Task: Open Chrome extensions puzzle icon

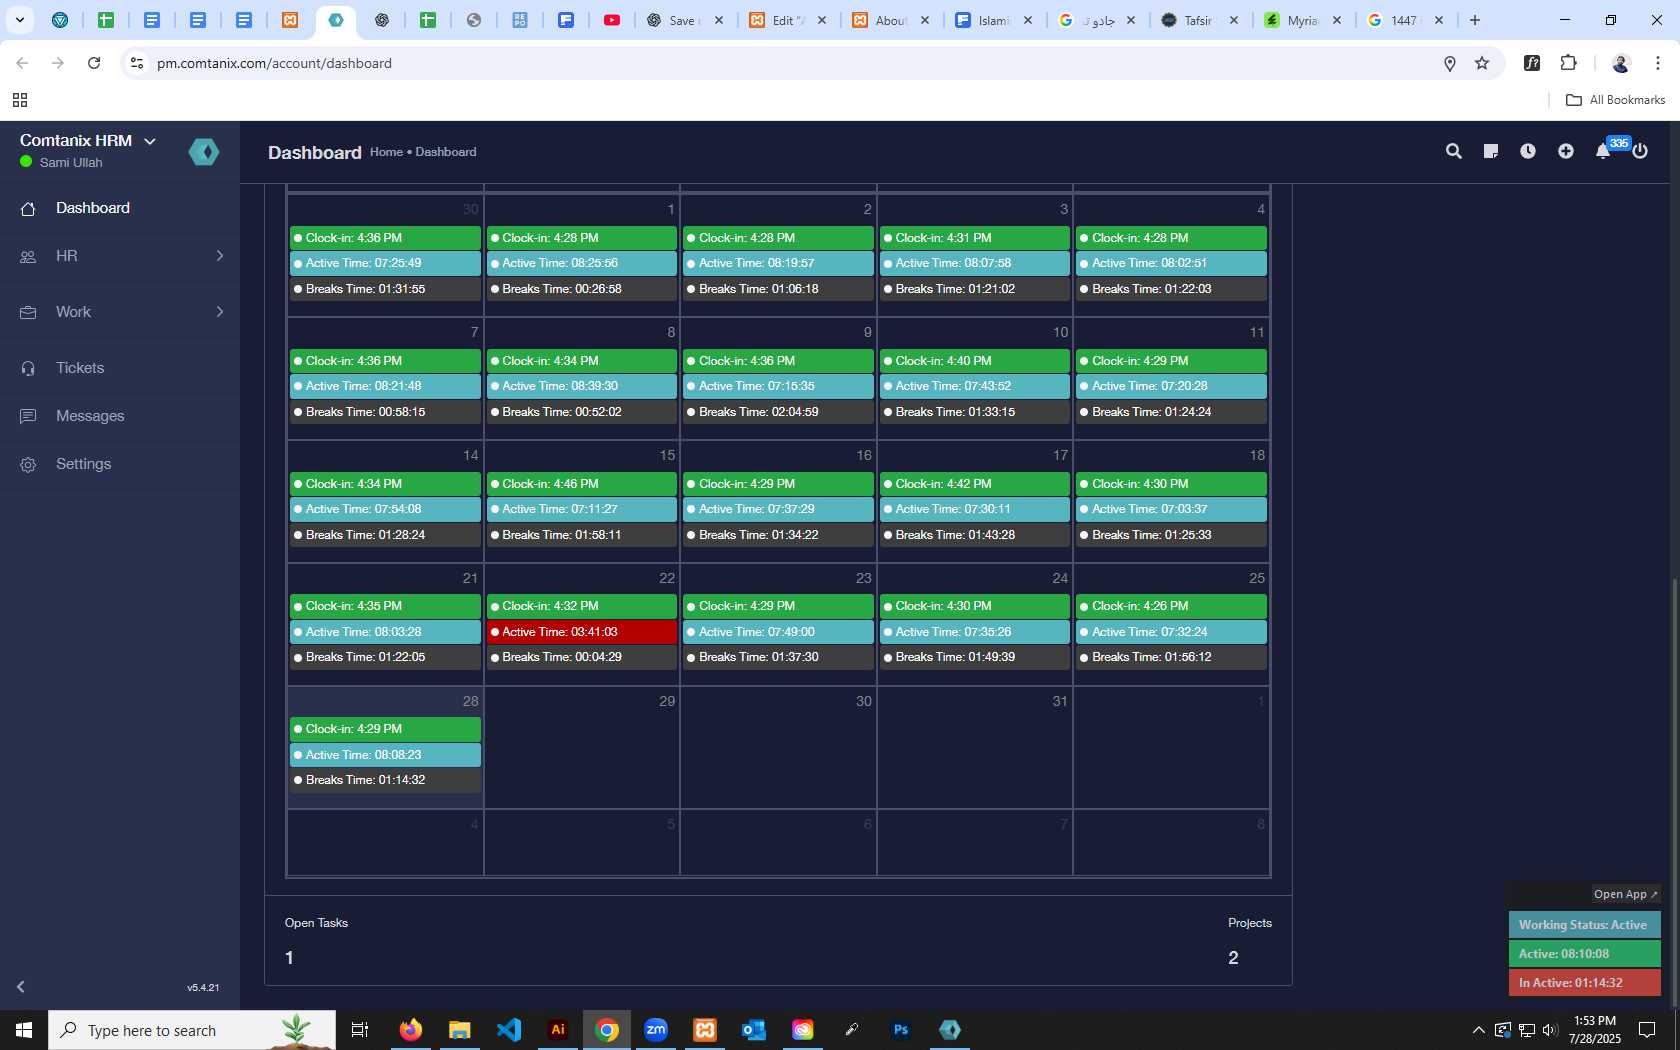Action: [x=1568, y=63]
